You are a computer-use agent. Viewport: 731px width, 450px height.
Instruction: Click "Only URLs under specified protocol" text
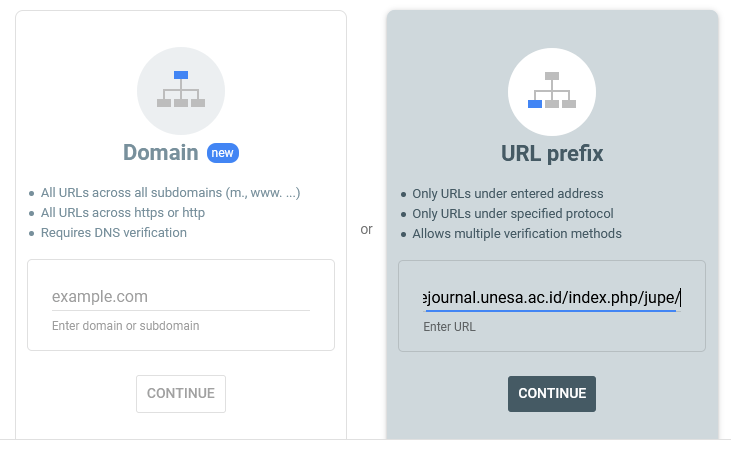[x=513, y=214]
